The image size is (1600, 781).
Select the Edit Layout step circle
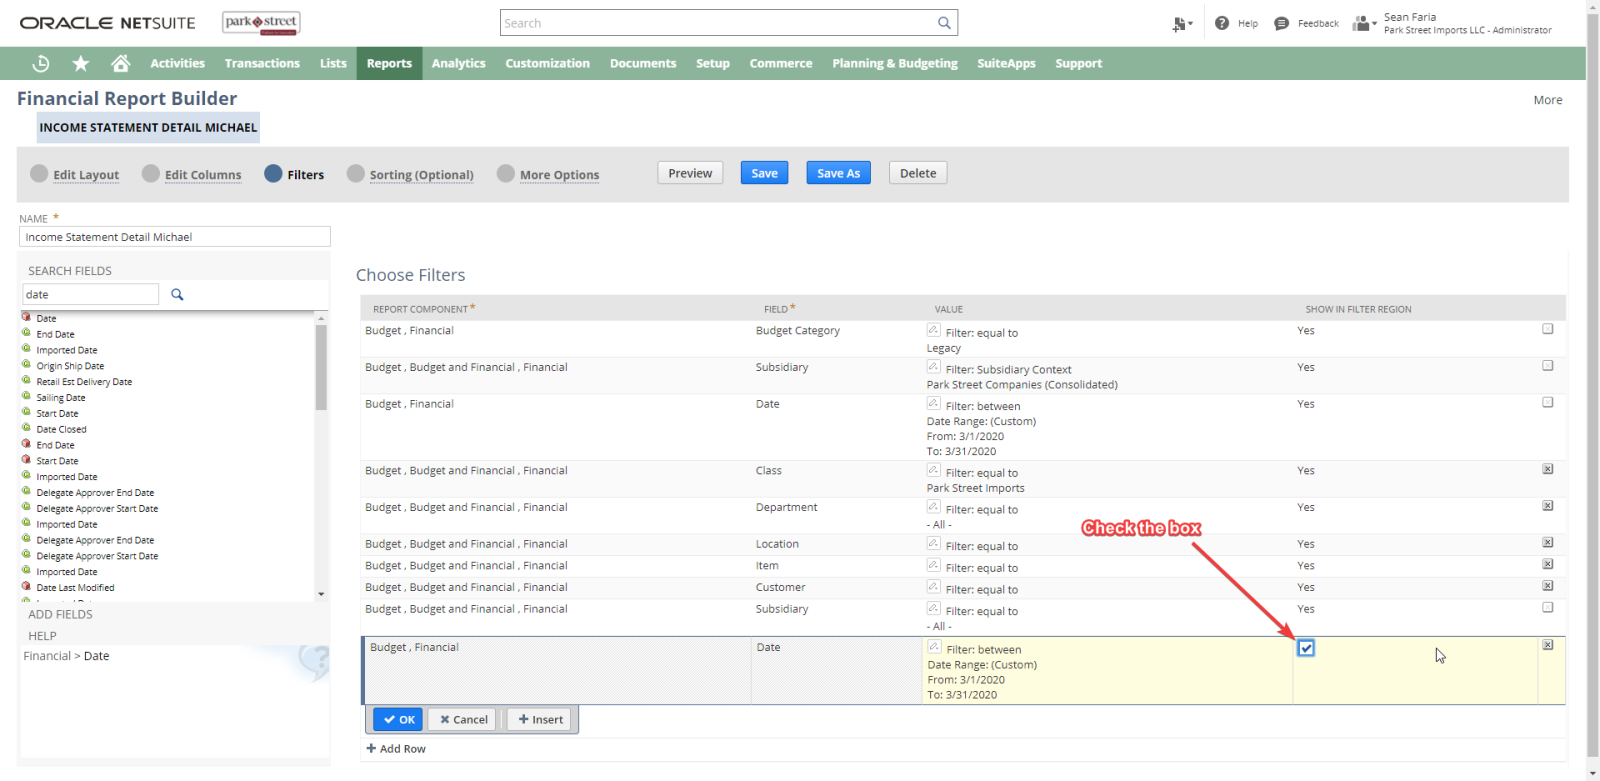point(39,173)
